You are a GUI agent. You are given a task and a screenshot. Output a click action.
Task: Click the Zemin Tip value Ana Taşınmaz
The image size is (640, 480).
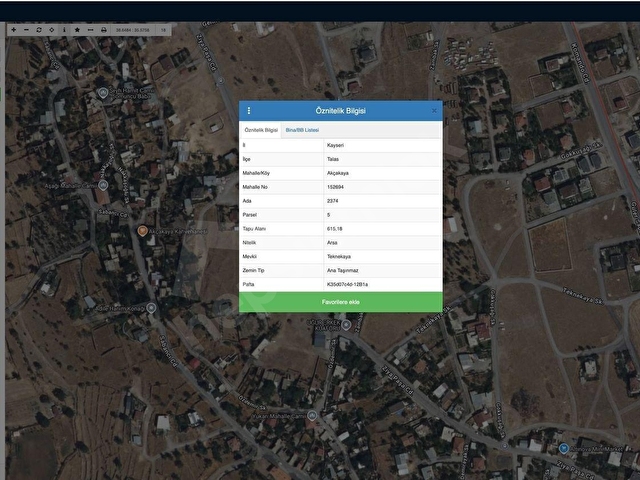(x=382, y=270)
